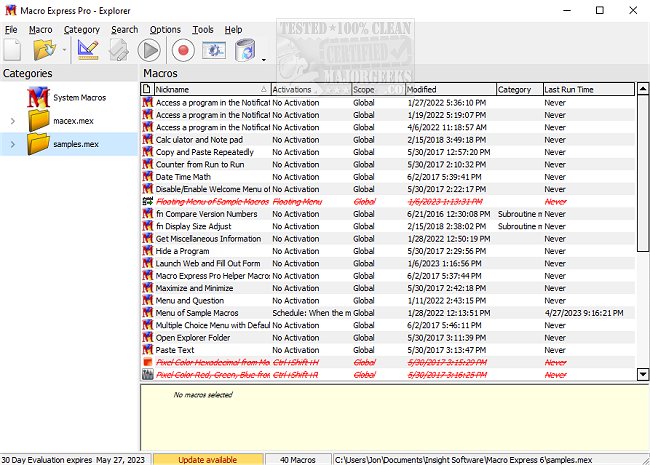Click the ruler and pencil scripting icon
This screenshot has width=650, height=465.
[88, 50]
